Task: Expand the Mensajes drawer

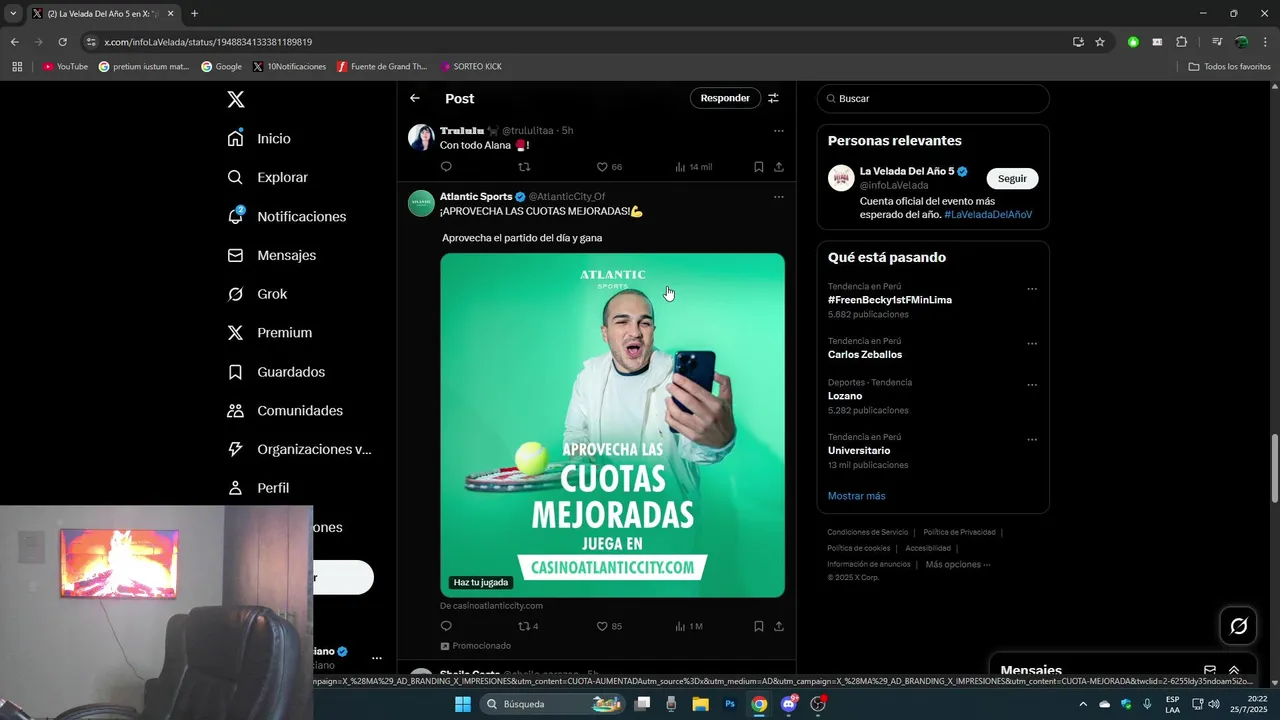Action: click(x=1234, y=670)
